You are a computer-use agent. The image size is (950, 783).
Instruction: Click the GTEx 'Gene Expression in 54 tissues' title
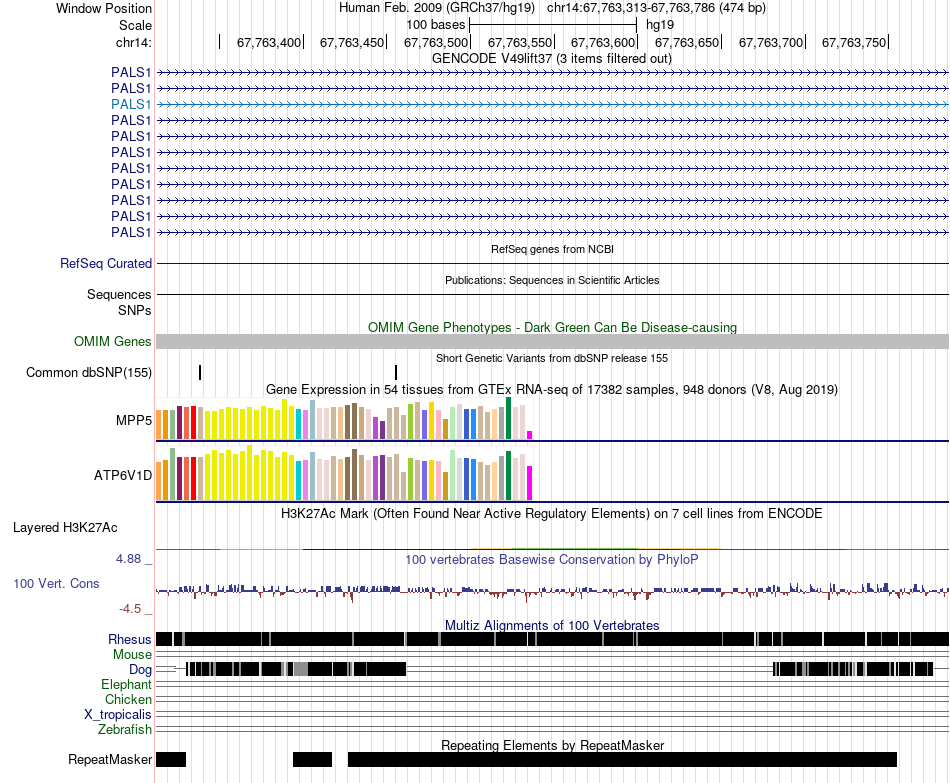click(x=552, y=390)
